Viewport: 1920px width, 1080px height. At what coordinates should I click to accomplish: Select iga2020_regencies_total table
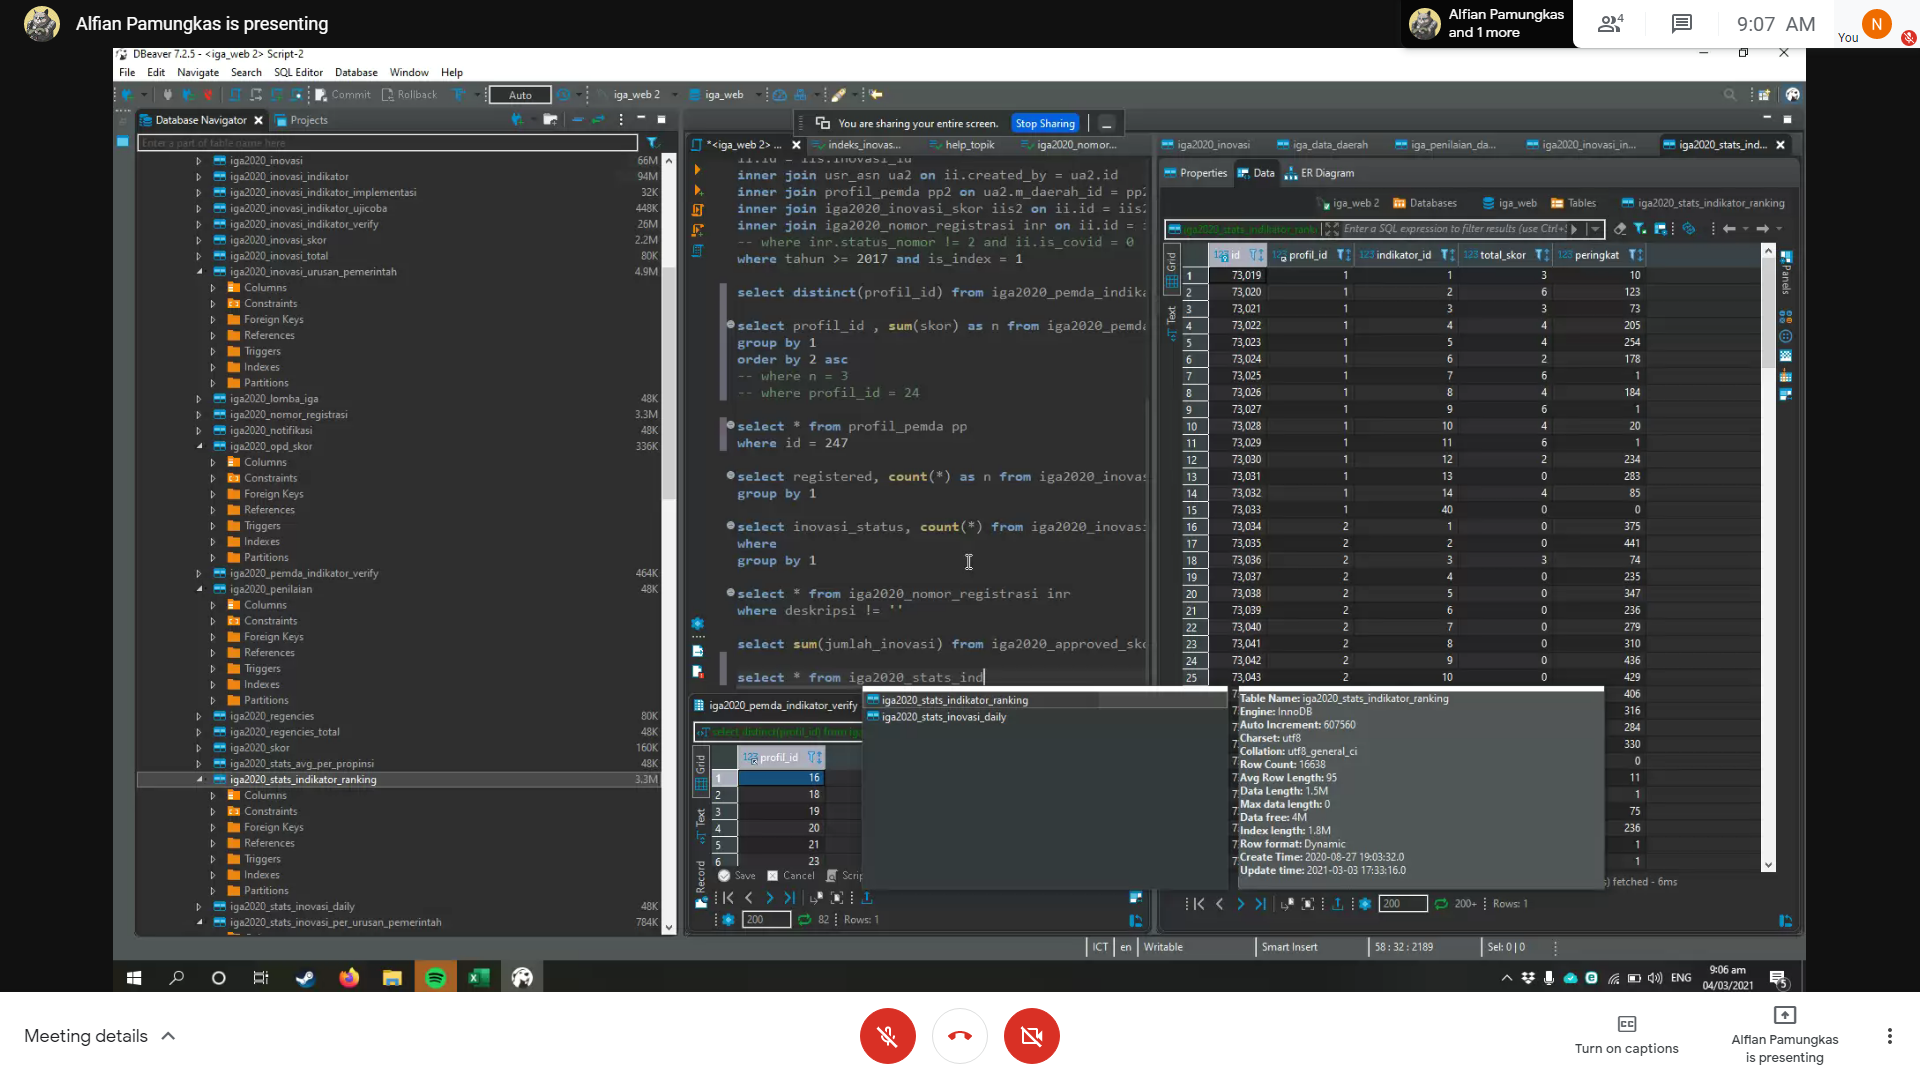pyautogui.click(x=284, y=732)
